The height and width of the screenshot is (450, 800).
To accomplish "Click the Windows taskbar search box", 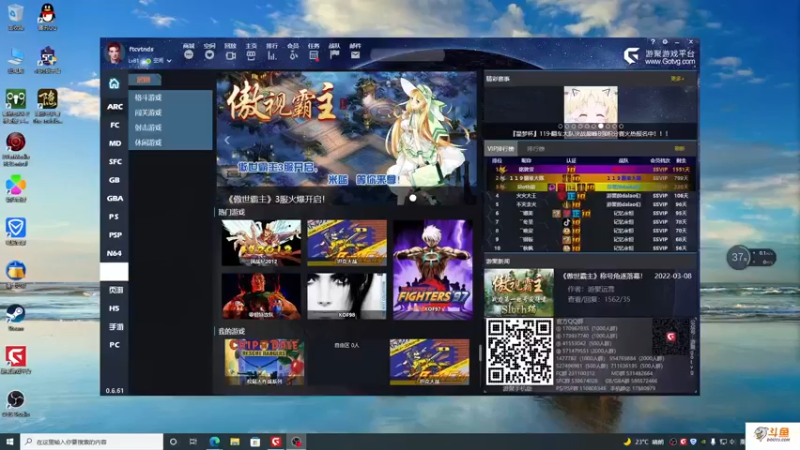I will point(92,441).
